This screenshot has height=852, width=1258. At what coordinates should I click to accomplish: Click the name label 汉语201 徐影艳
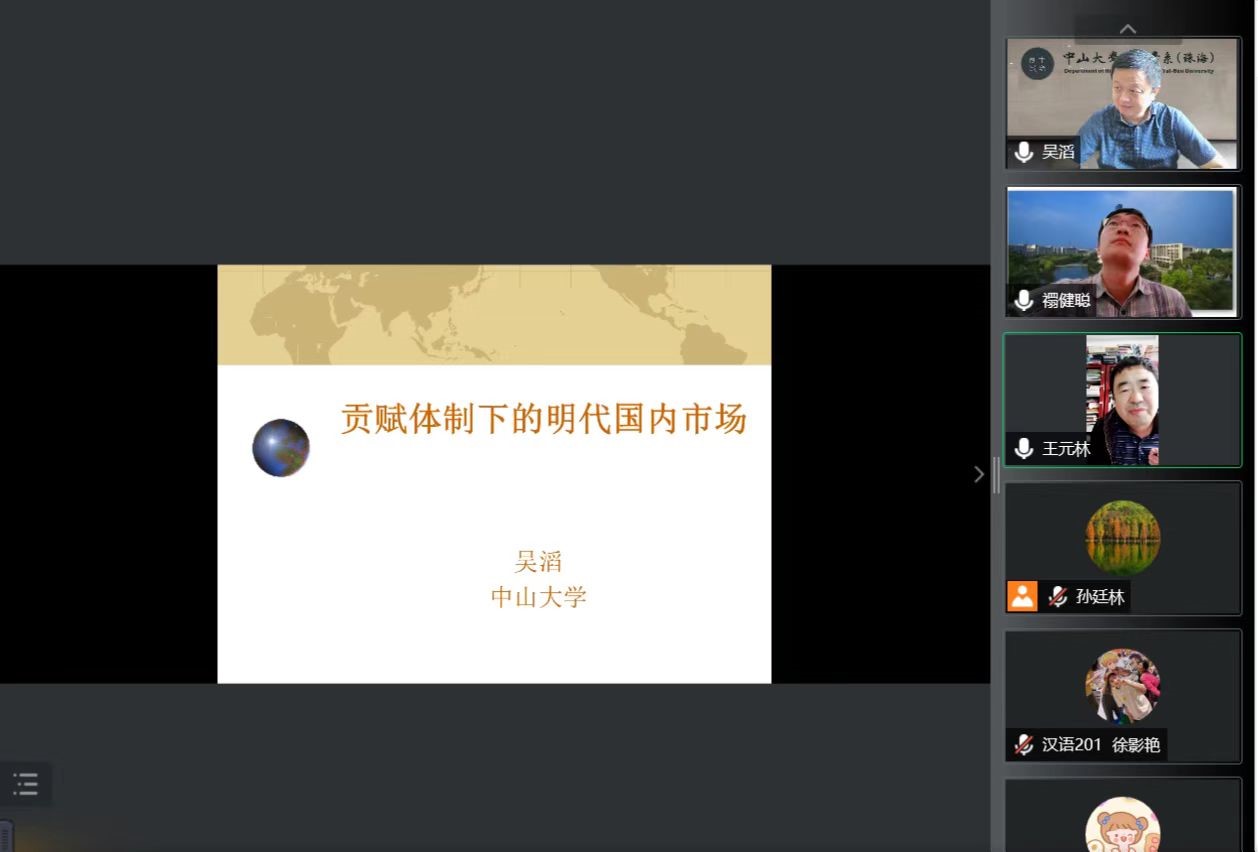point(1100,745)
